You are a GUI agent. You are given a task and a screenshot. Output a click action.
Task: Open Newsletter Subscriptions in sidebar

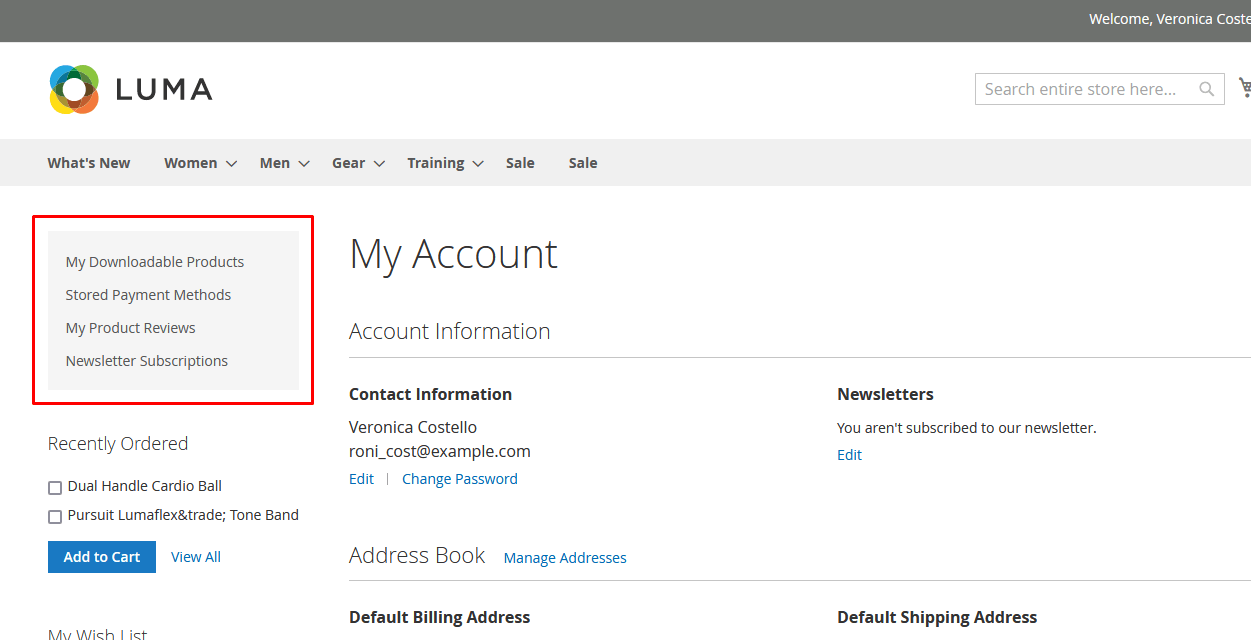pos(147,361)
